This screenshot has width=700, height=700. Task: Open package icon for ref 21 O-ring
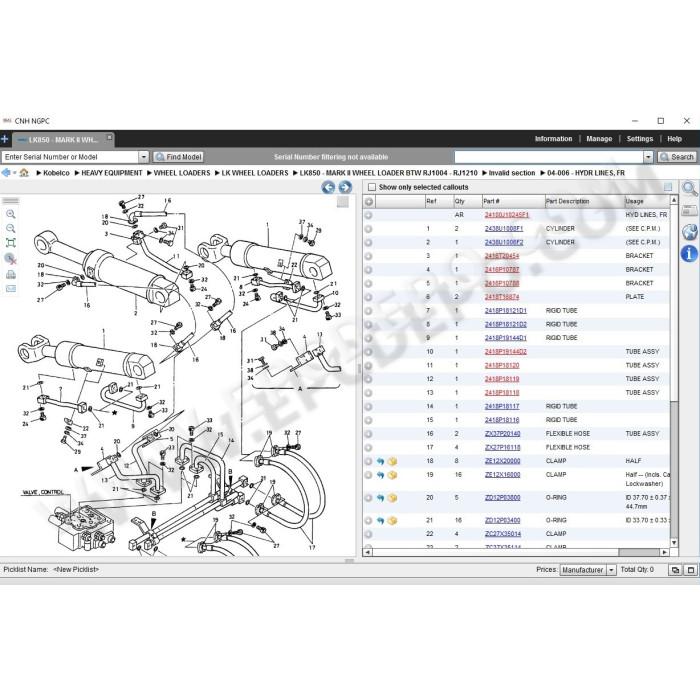392,521
